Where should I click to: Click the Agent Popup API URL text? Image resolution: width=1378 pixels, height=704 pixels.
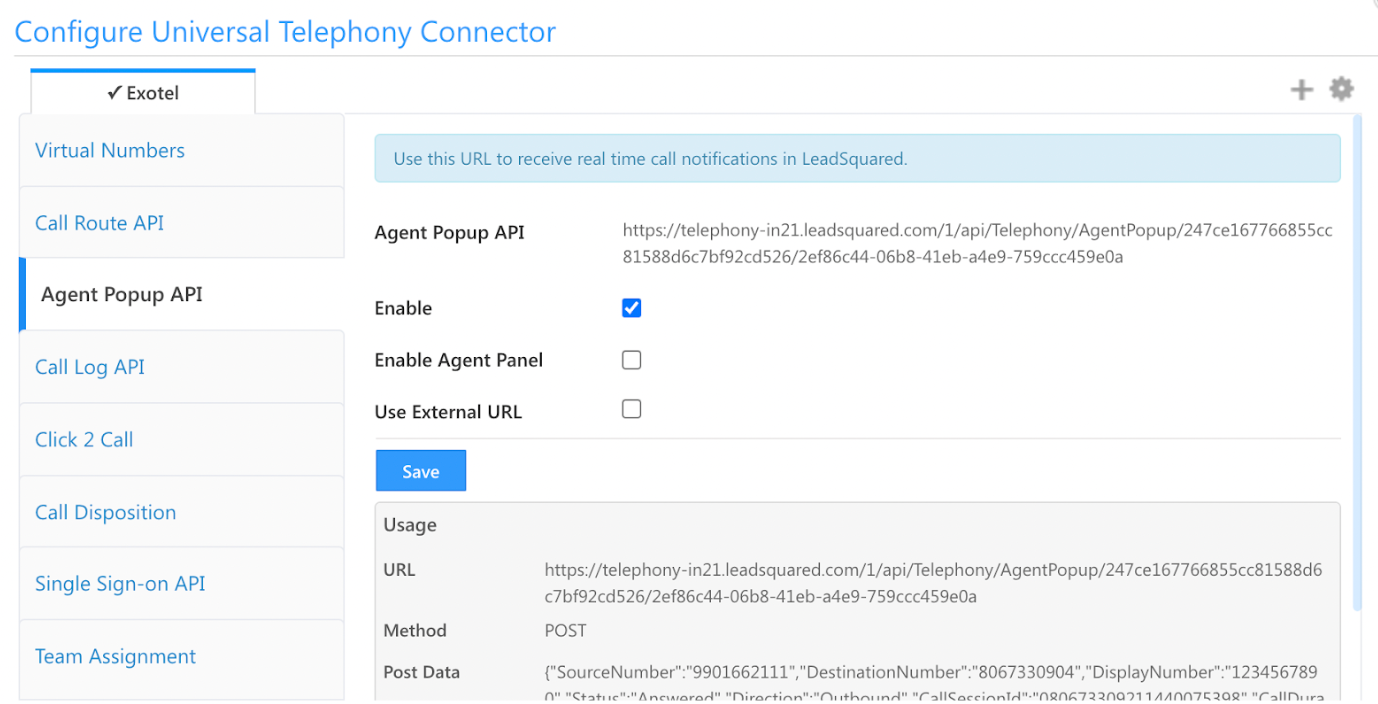(977, 243)
